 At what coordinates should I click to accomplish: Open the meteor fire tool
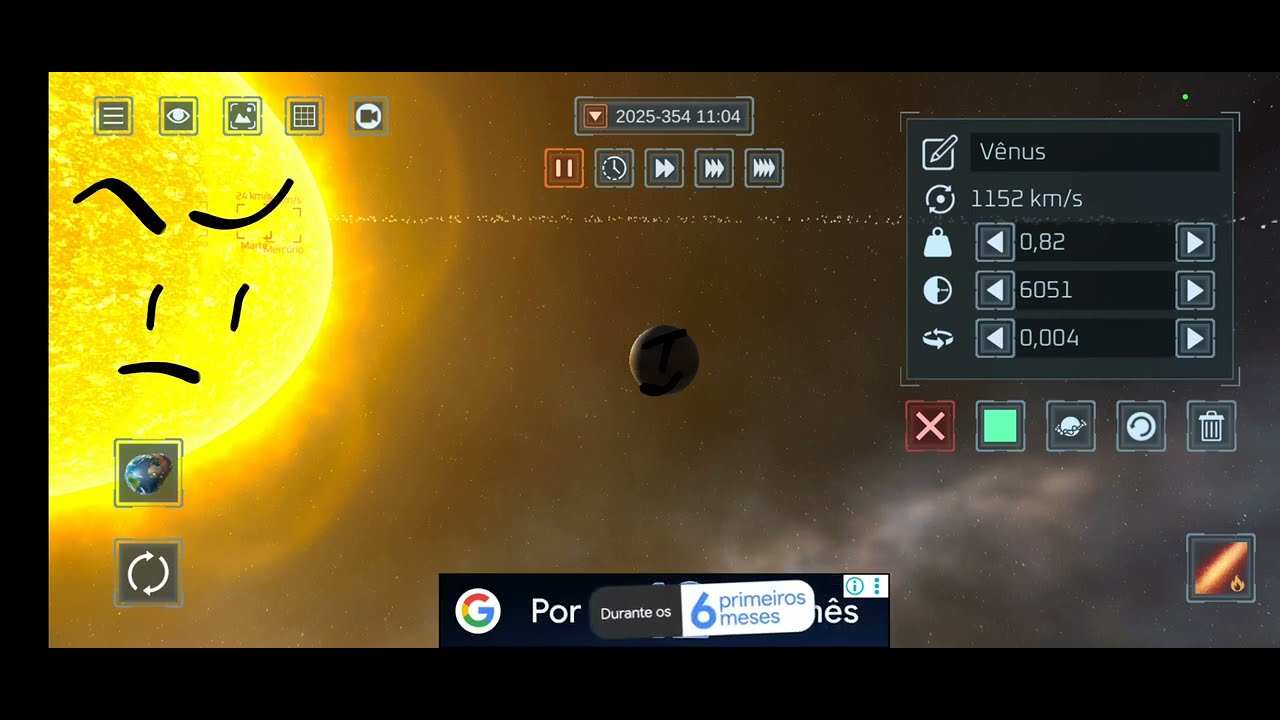click(x=1220, y=568)
